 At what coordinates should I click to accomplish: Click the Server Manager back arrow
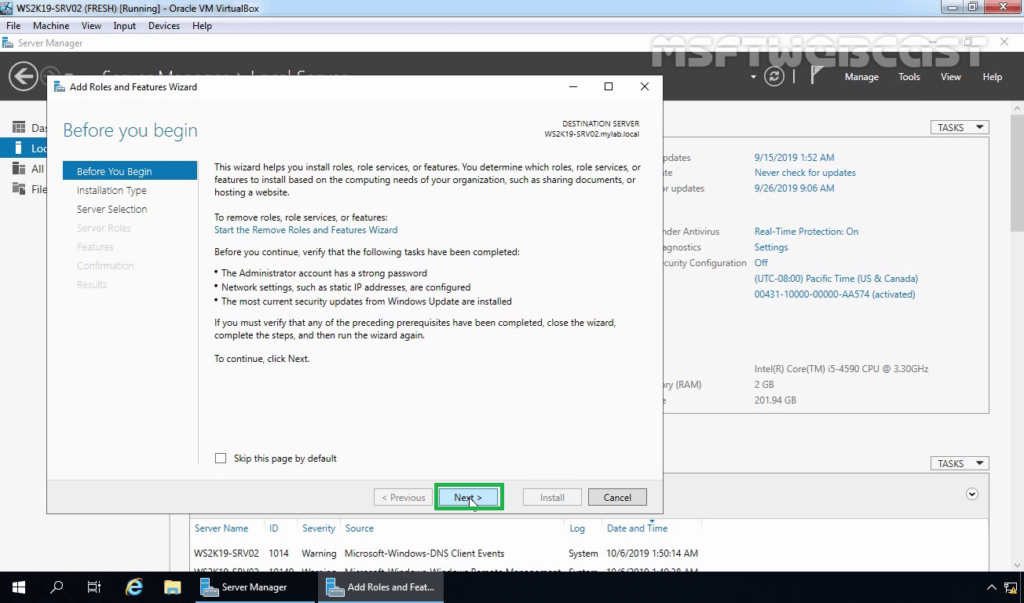22,76
